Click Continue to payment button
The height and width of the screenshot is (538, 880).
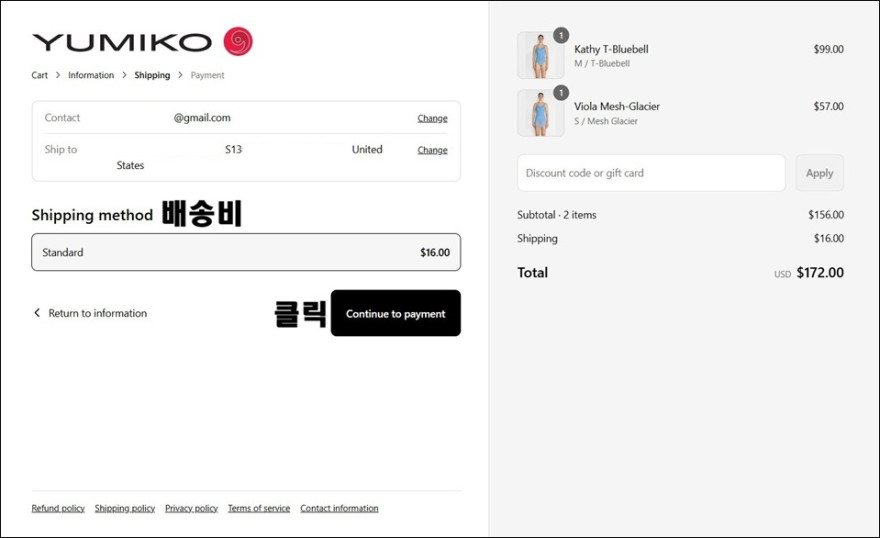tap(396, 313)
